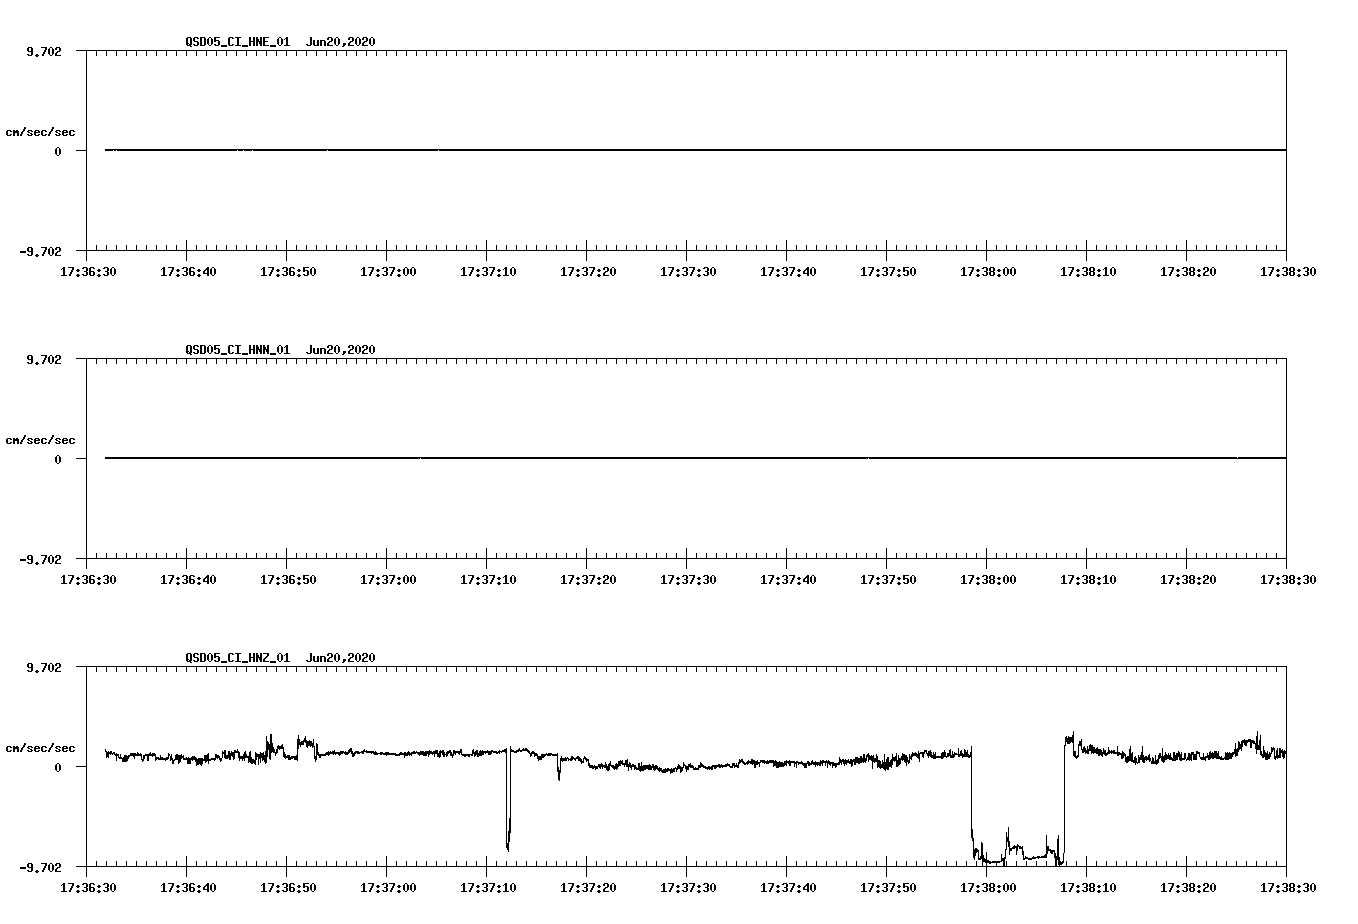The image size is (1358, 924).
Task: Click the 17:37:20 time label under the HNZ plot
Action: tap(588, 887)
